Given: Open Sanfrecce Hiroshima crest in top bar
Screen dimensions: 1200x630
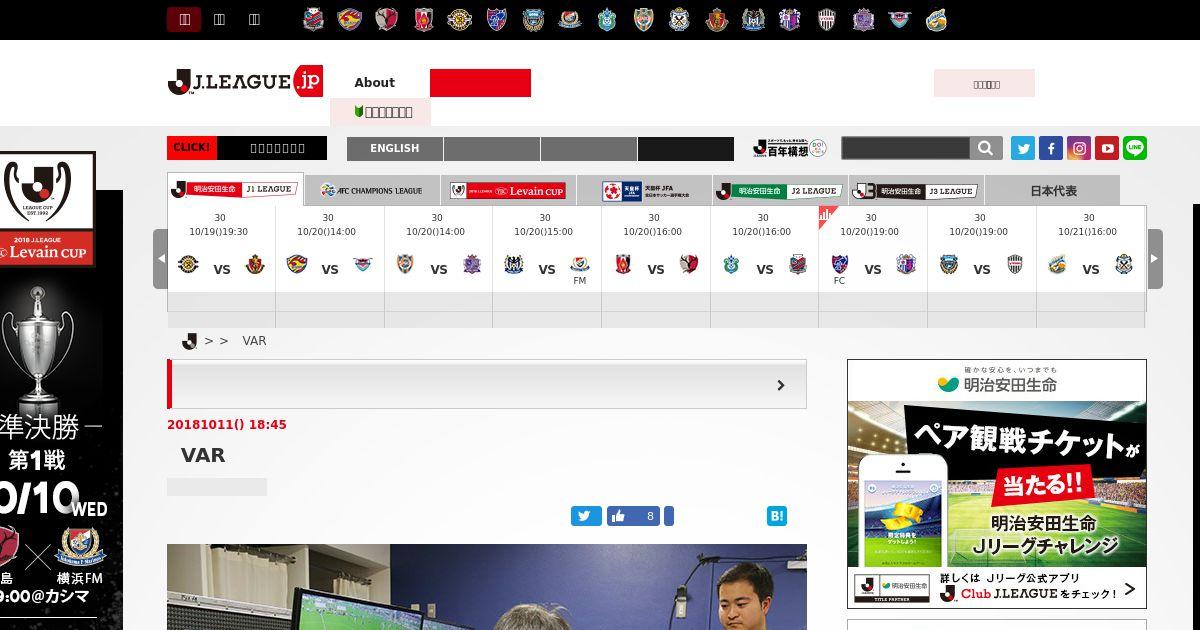Looking at the screenshot, I should point(863,19).
